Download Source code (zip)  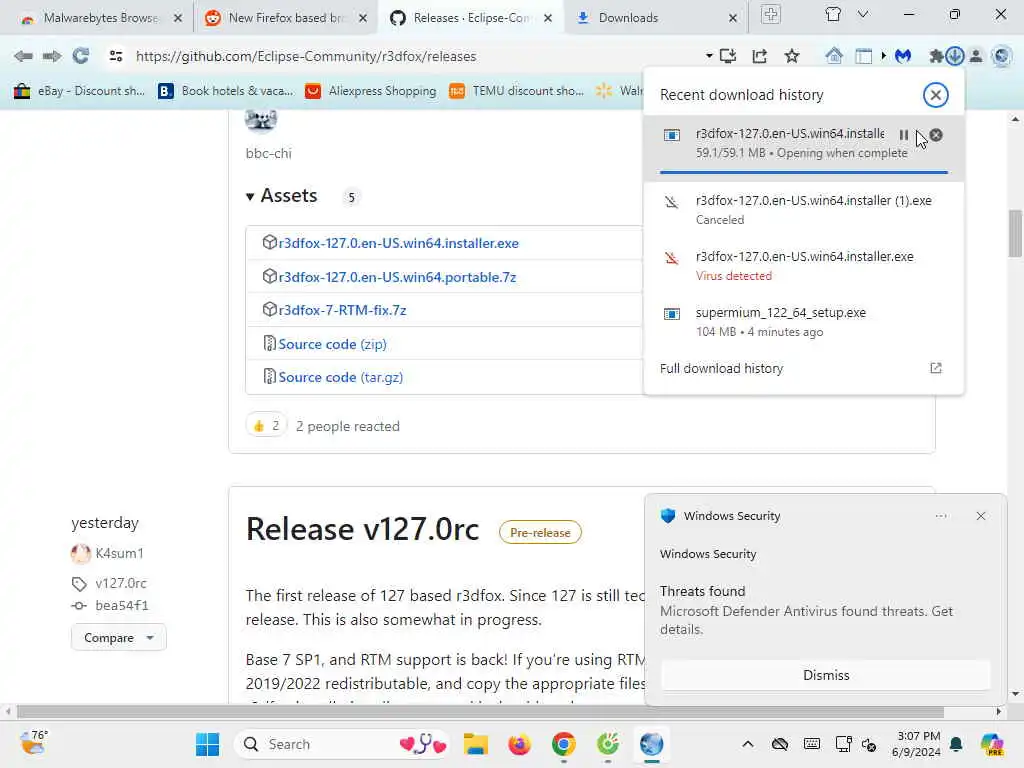pos(332,344)
